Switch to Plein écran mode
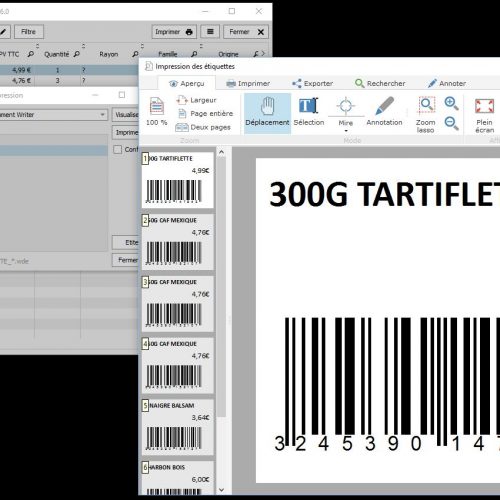The width and height of the screenshot is (500, 500). pyautogui.click(x=484, y=115)
